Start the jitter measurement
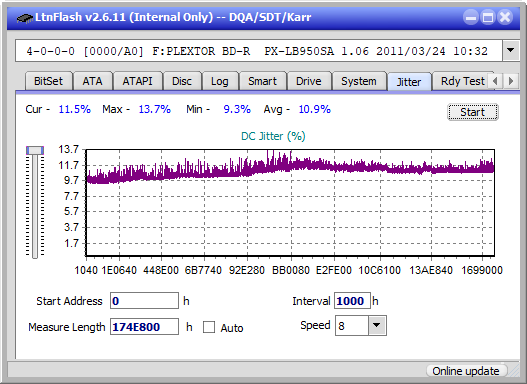 click(x=473, y=112)
